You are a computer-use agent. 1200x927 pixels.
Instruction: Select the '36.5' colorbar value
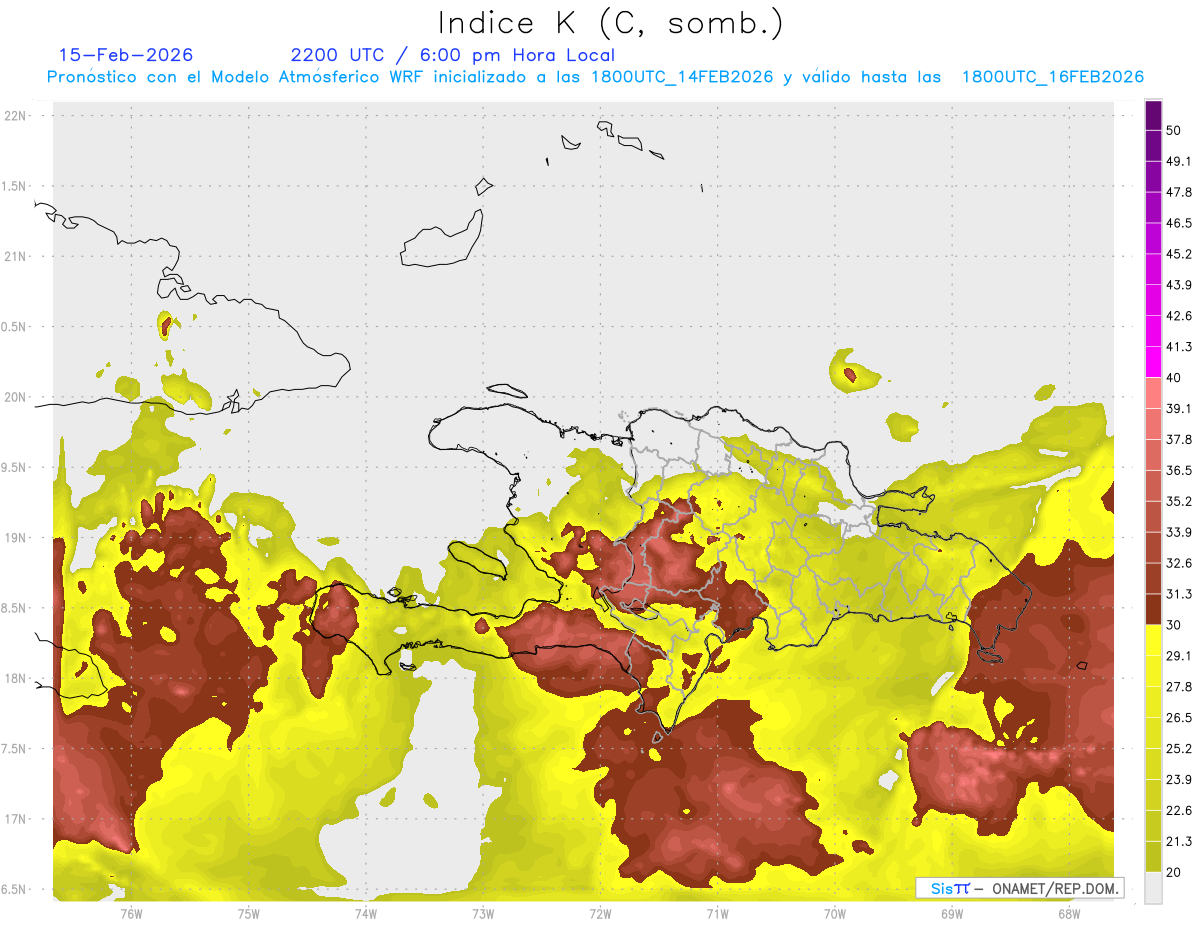tap(1179, 470)
